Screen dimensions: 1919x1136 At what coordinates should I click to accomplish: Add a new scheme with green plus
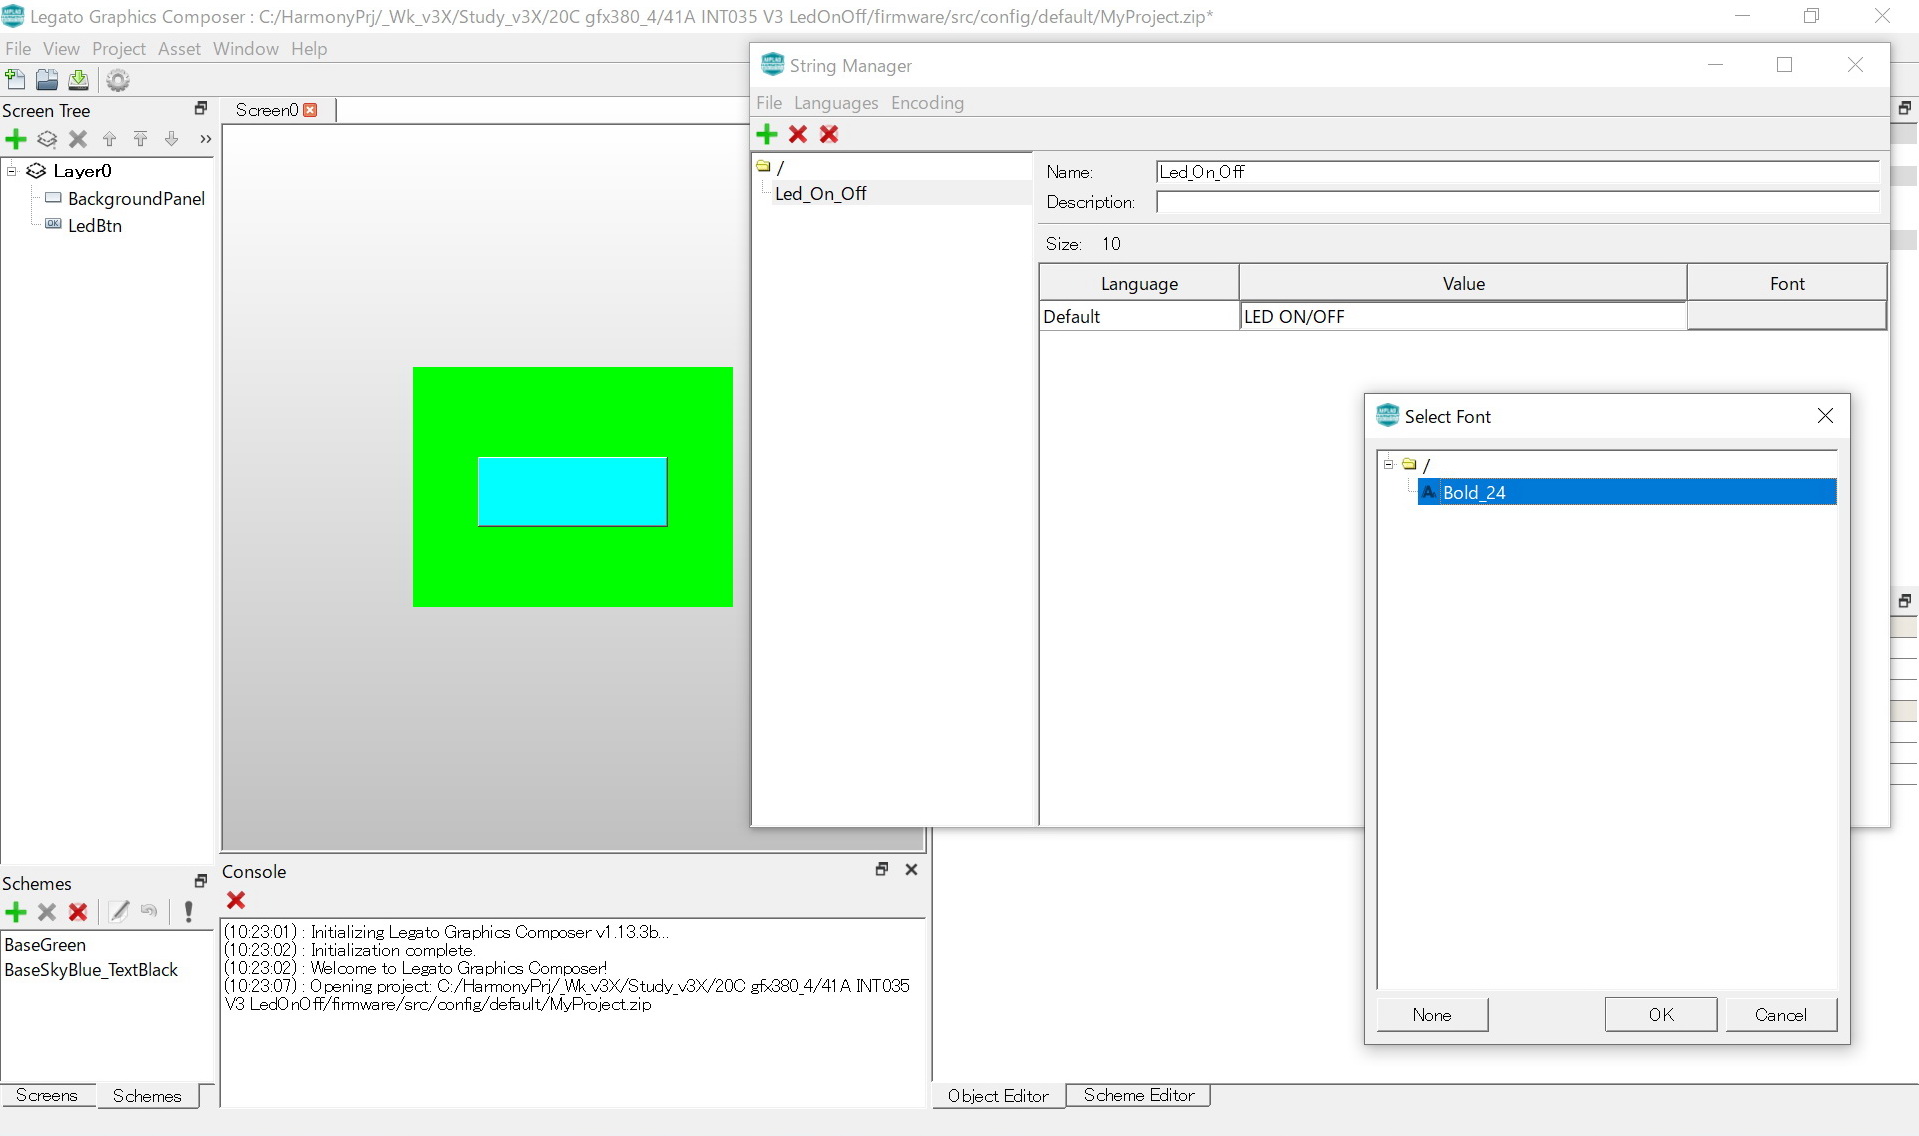(16, 912)
